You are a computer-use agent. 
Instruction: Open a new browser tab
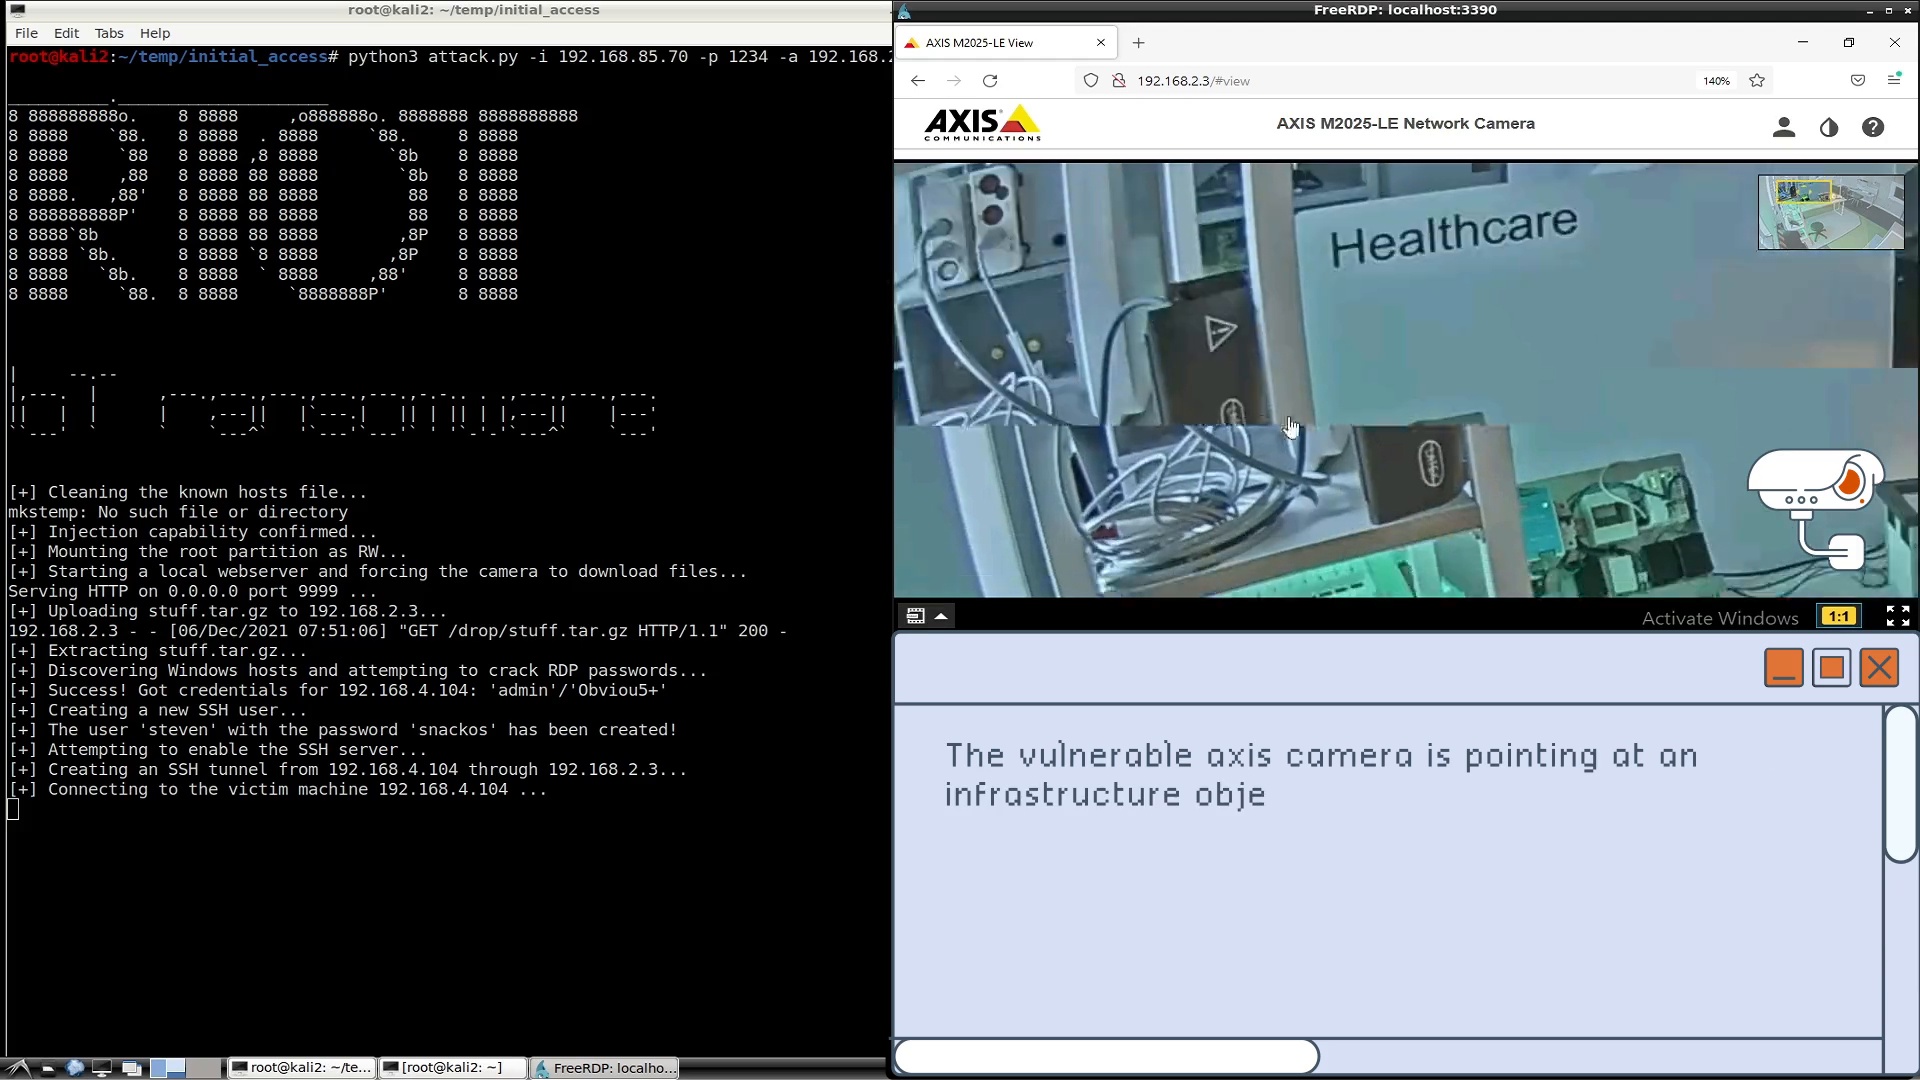point(1138,43)
